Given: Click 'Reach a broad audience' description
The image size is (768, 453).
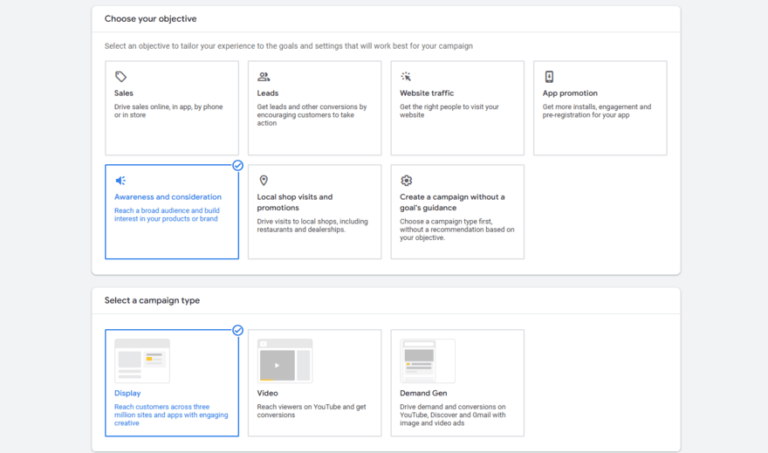Looking at the screenshot, I should click(167, 215).
